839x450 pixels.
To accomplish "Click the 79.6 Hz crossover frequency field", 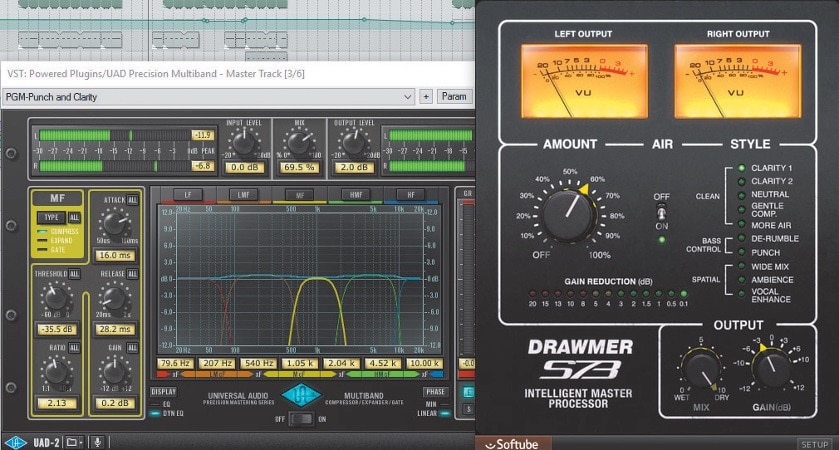I will pyautogui.click(x=176, y=363).
